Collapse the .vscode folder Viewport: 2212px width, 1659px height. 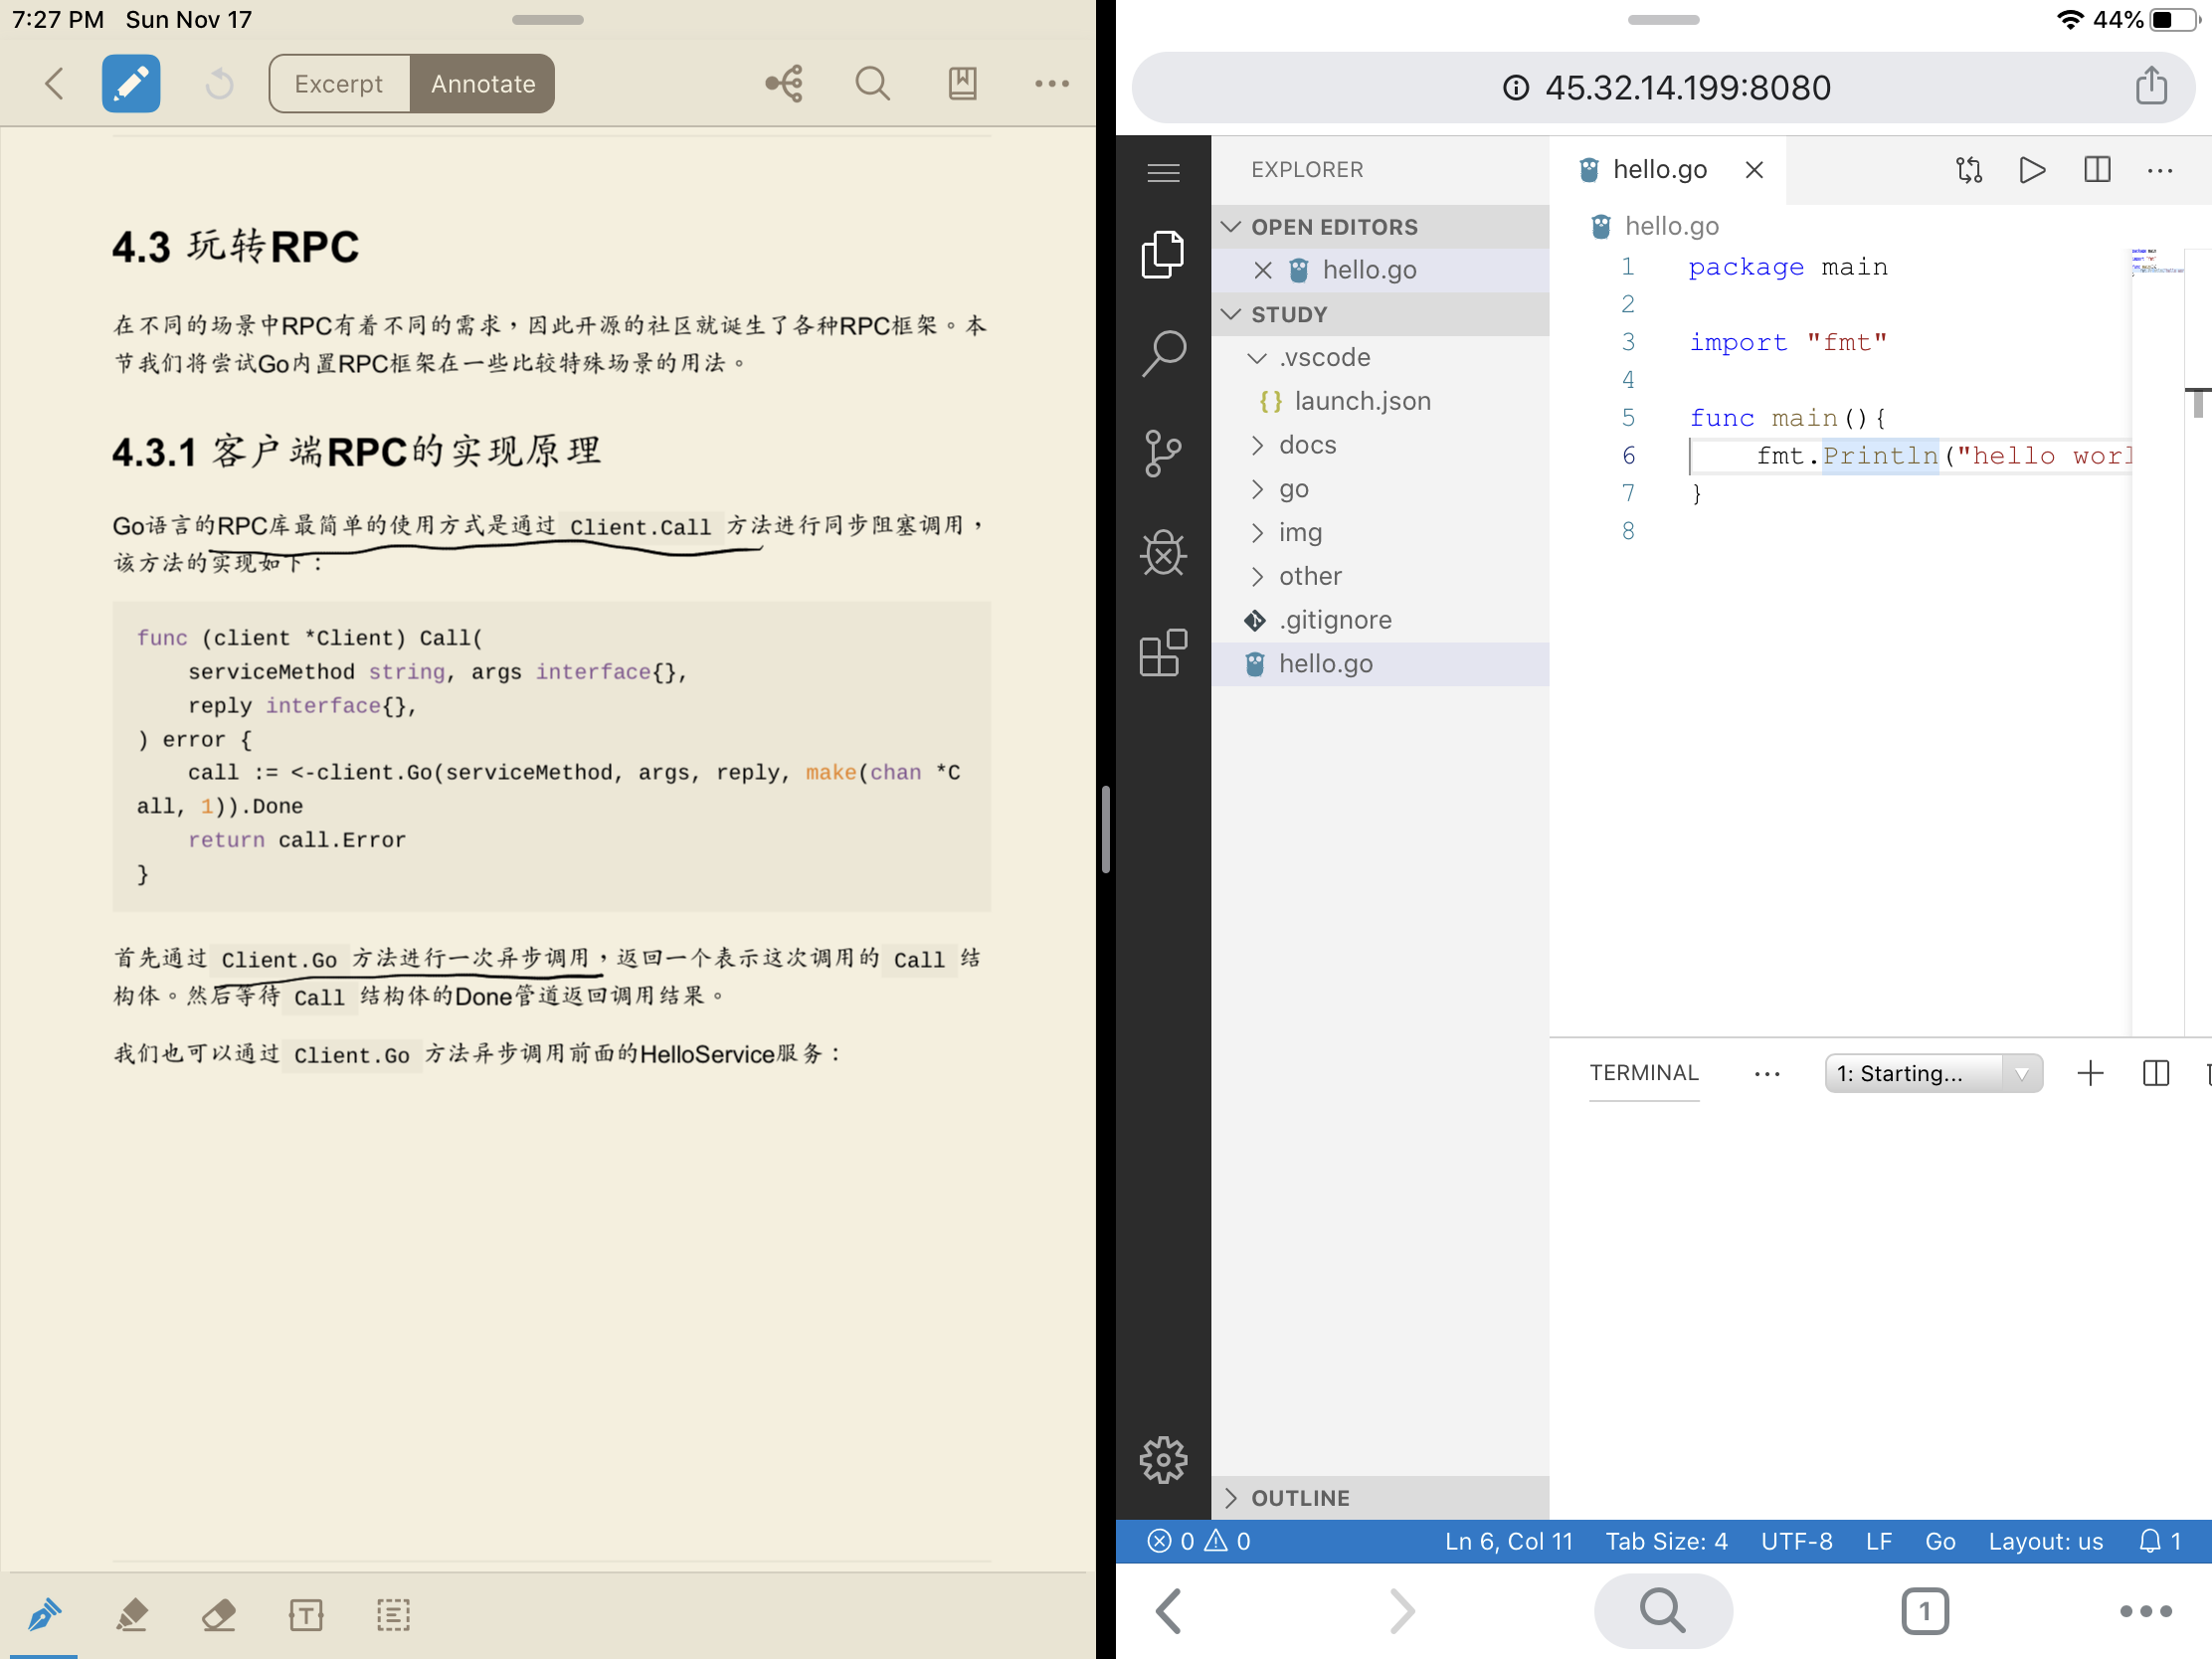[x=1323, y=358]
